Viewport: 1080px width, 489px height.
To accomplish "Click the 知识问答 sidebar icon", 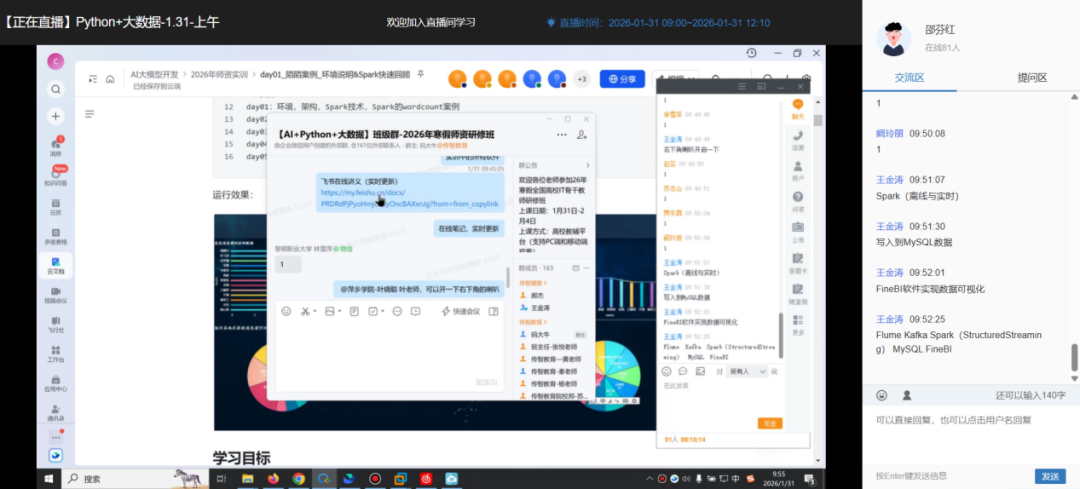I will tap(56, 178).
